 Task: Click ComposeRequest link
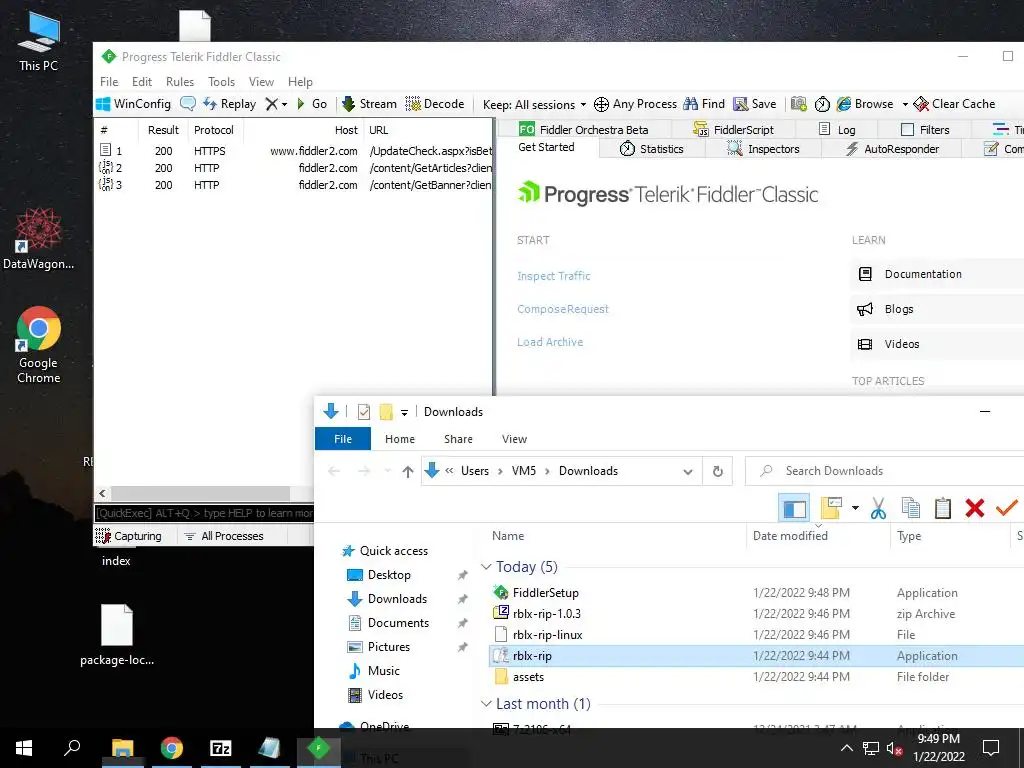tap(562, 309)
